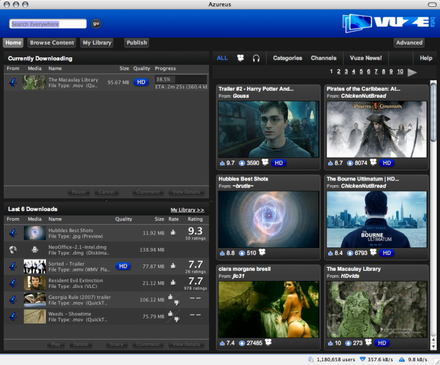Follow the My Library >> link
Screen dimensions: 440x365
tap(187, 210)
